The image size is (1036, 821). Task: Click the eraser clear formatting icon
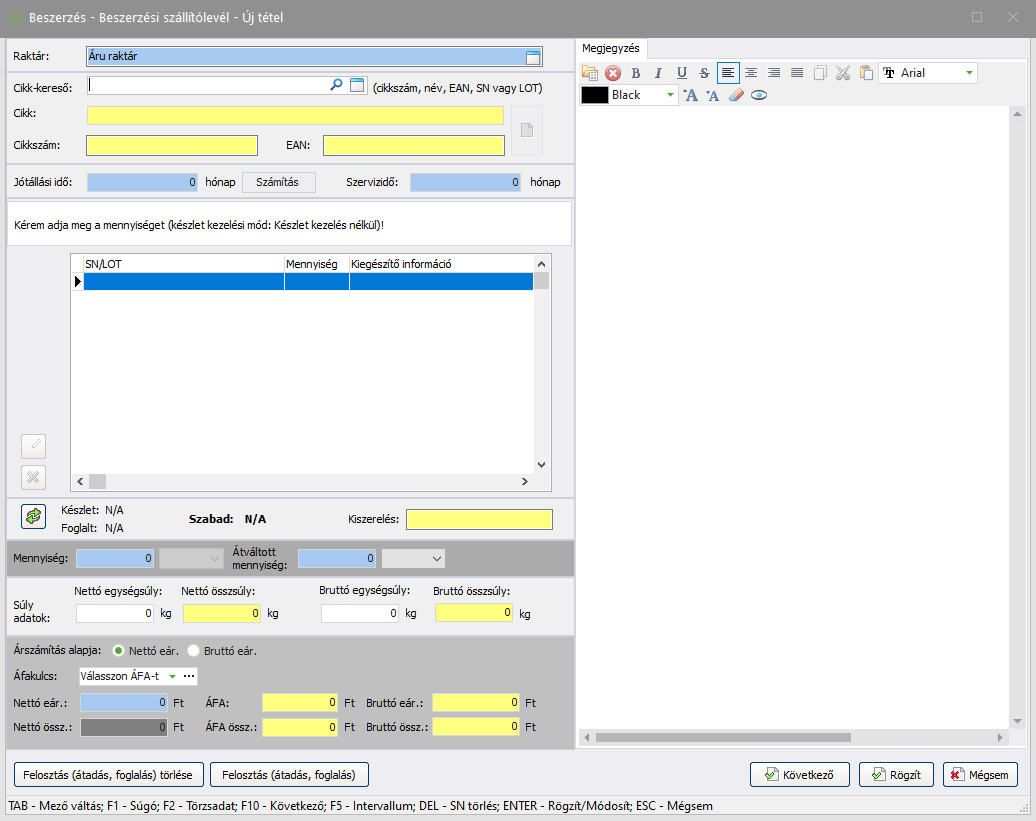[736, 95]
